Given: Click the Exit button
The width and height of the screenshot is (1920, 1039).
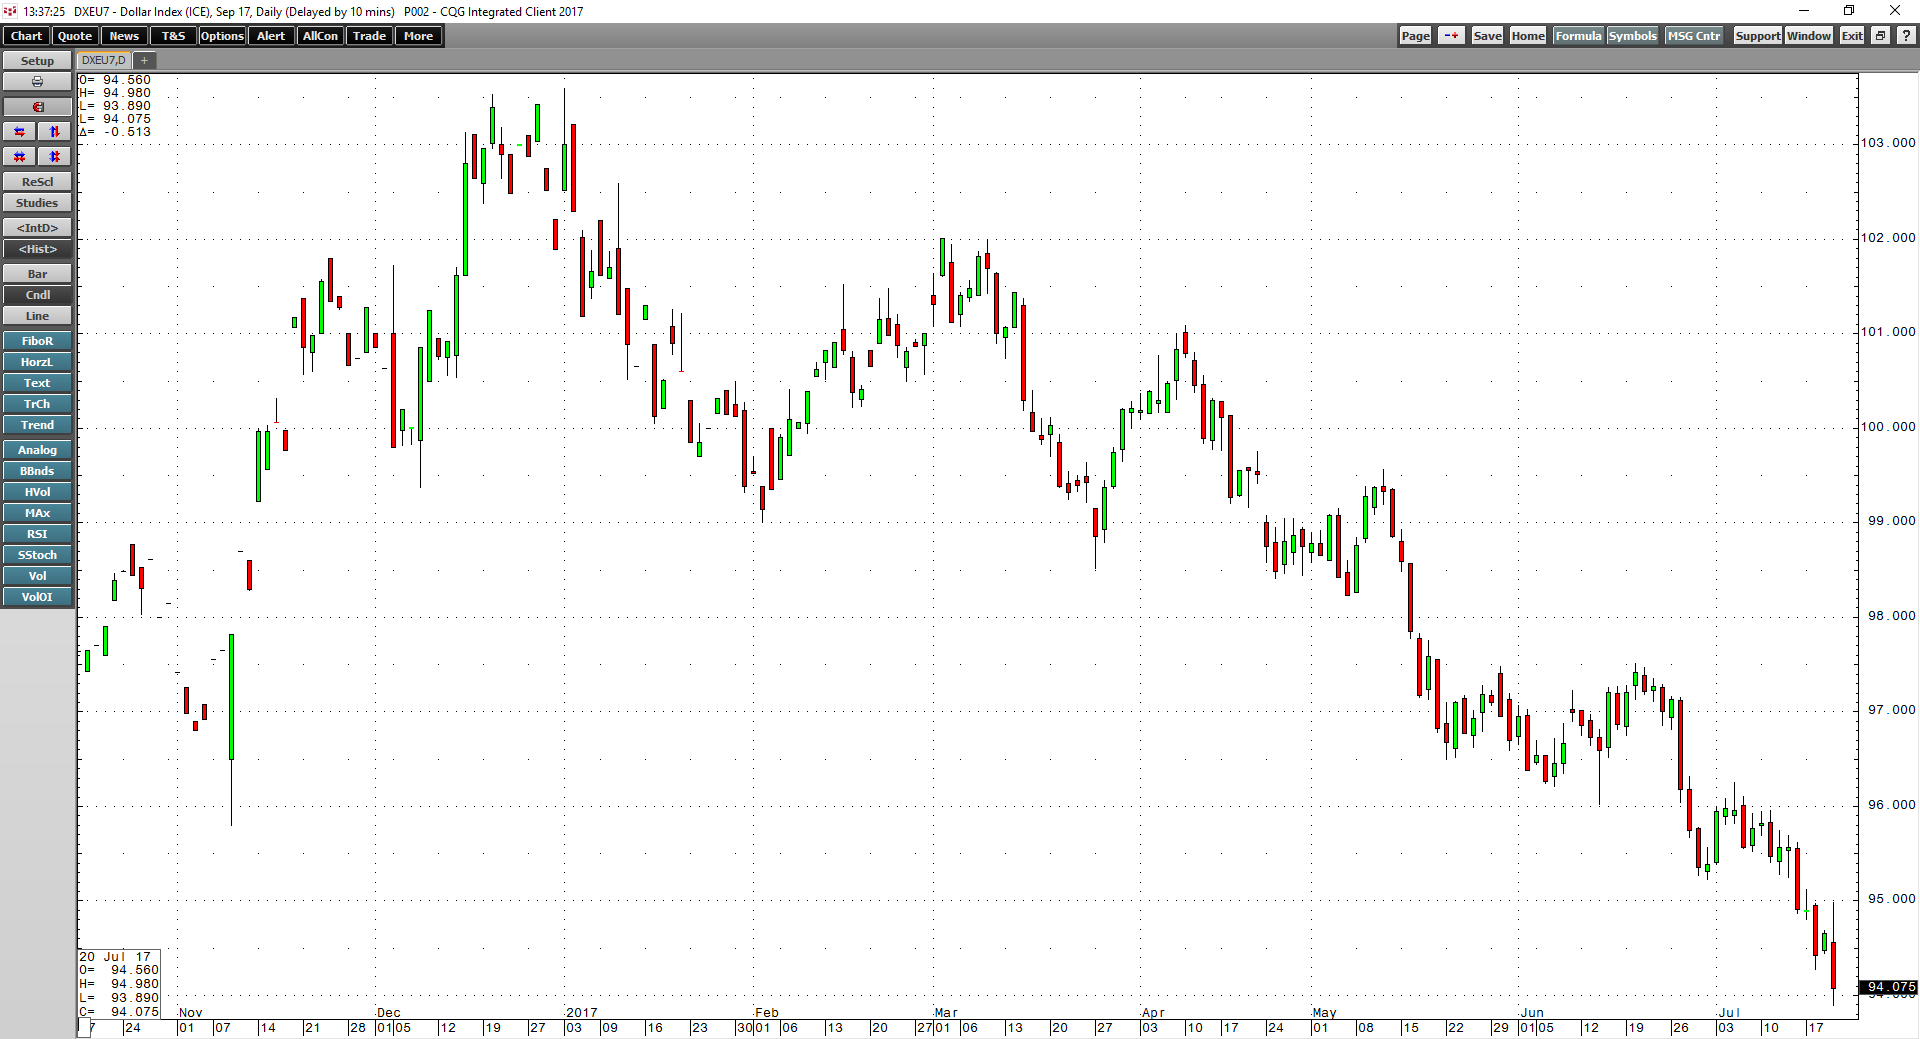Looking at the screenshot, I should pyautogui.click(x=1852, y=36).
